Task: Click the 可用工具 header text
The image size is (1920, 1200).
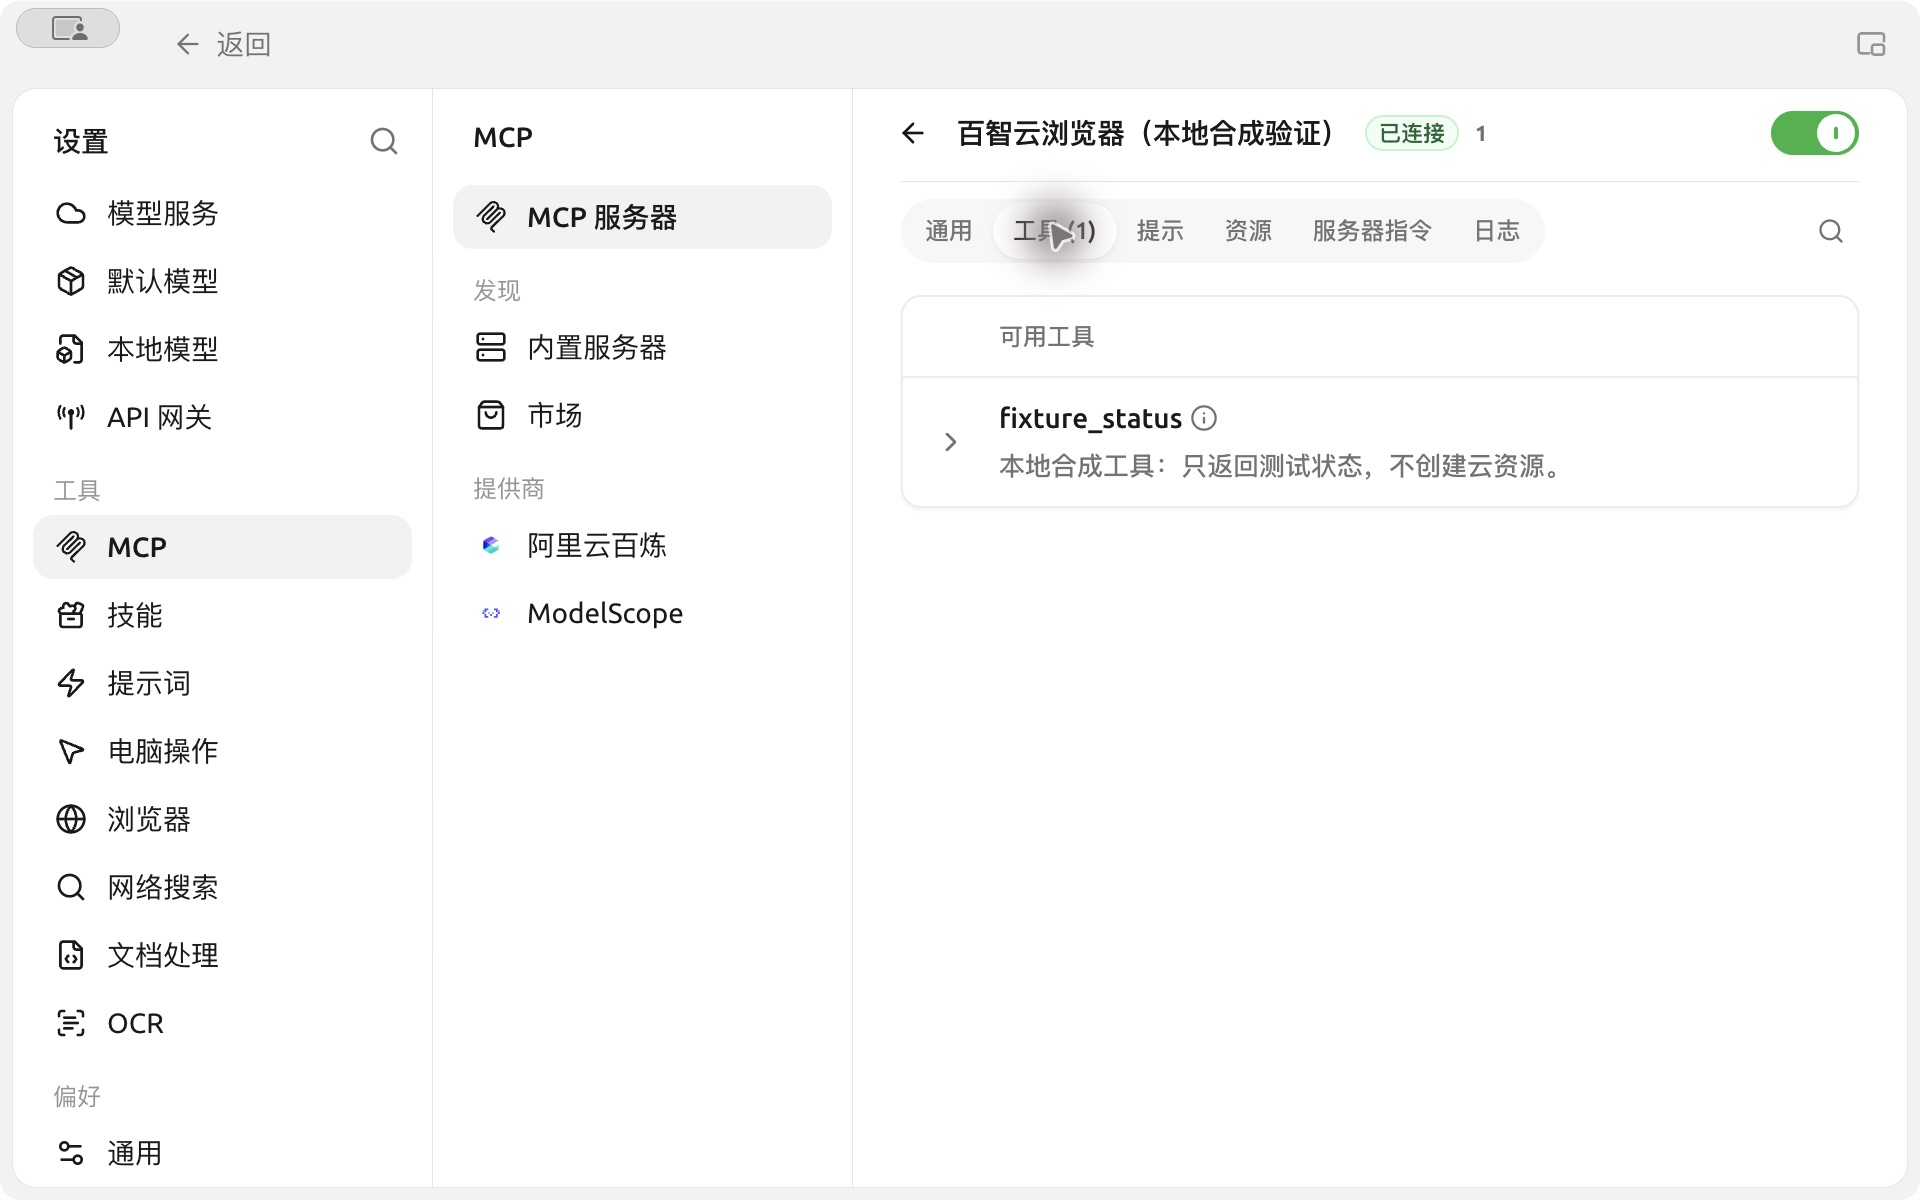Action: (1046, 337)
